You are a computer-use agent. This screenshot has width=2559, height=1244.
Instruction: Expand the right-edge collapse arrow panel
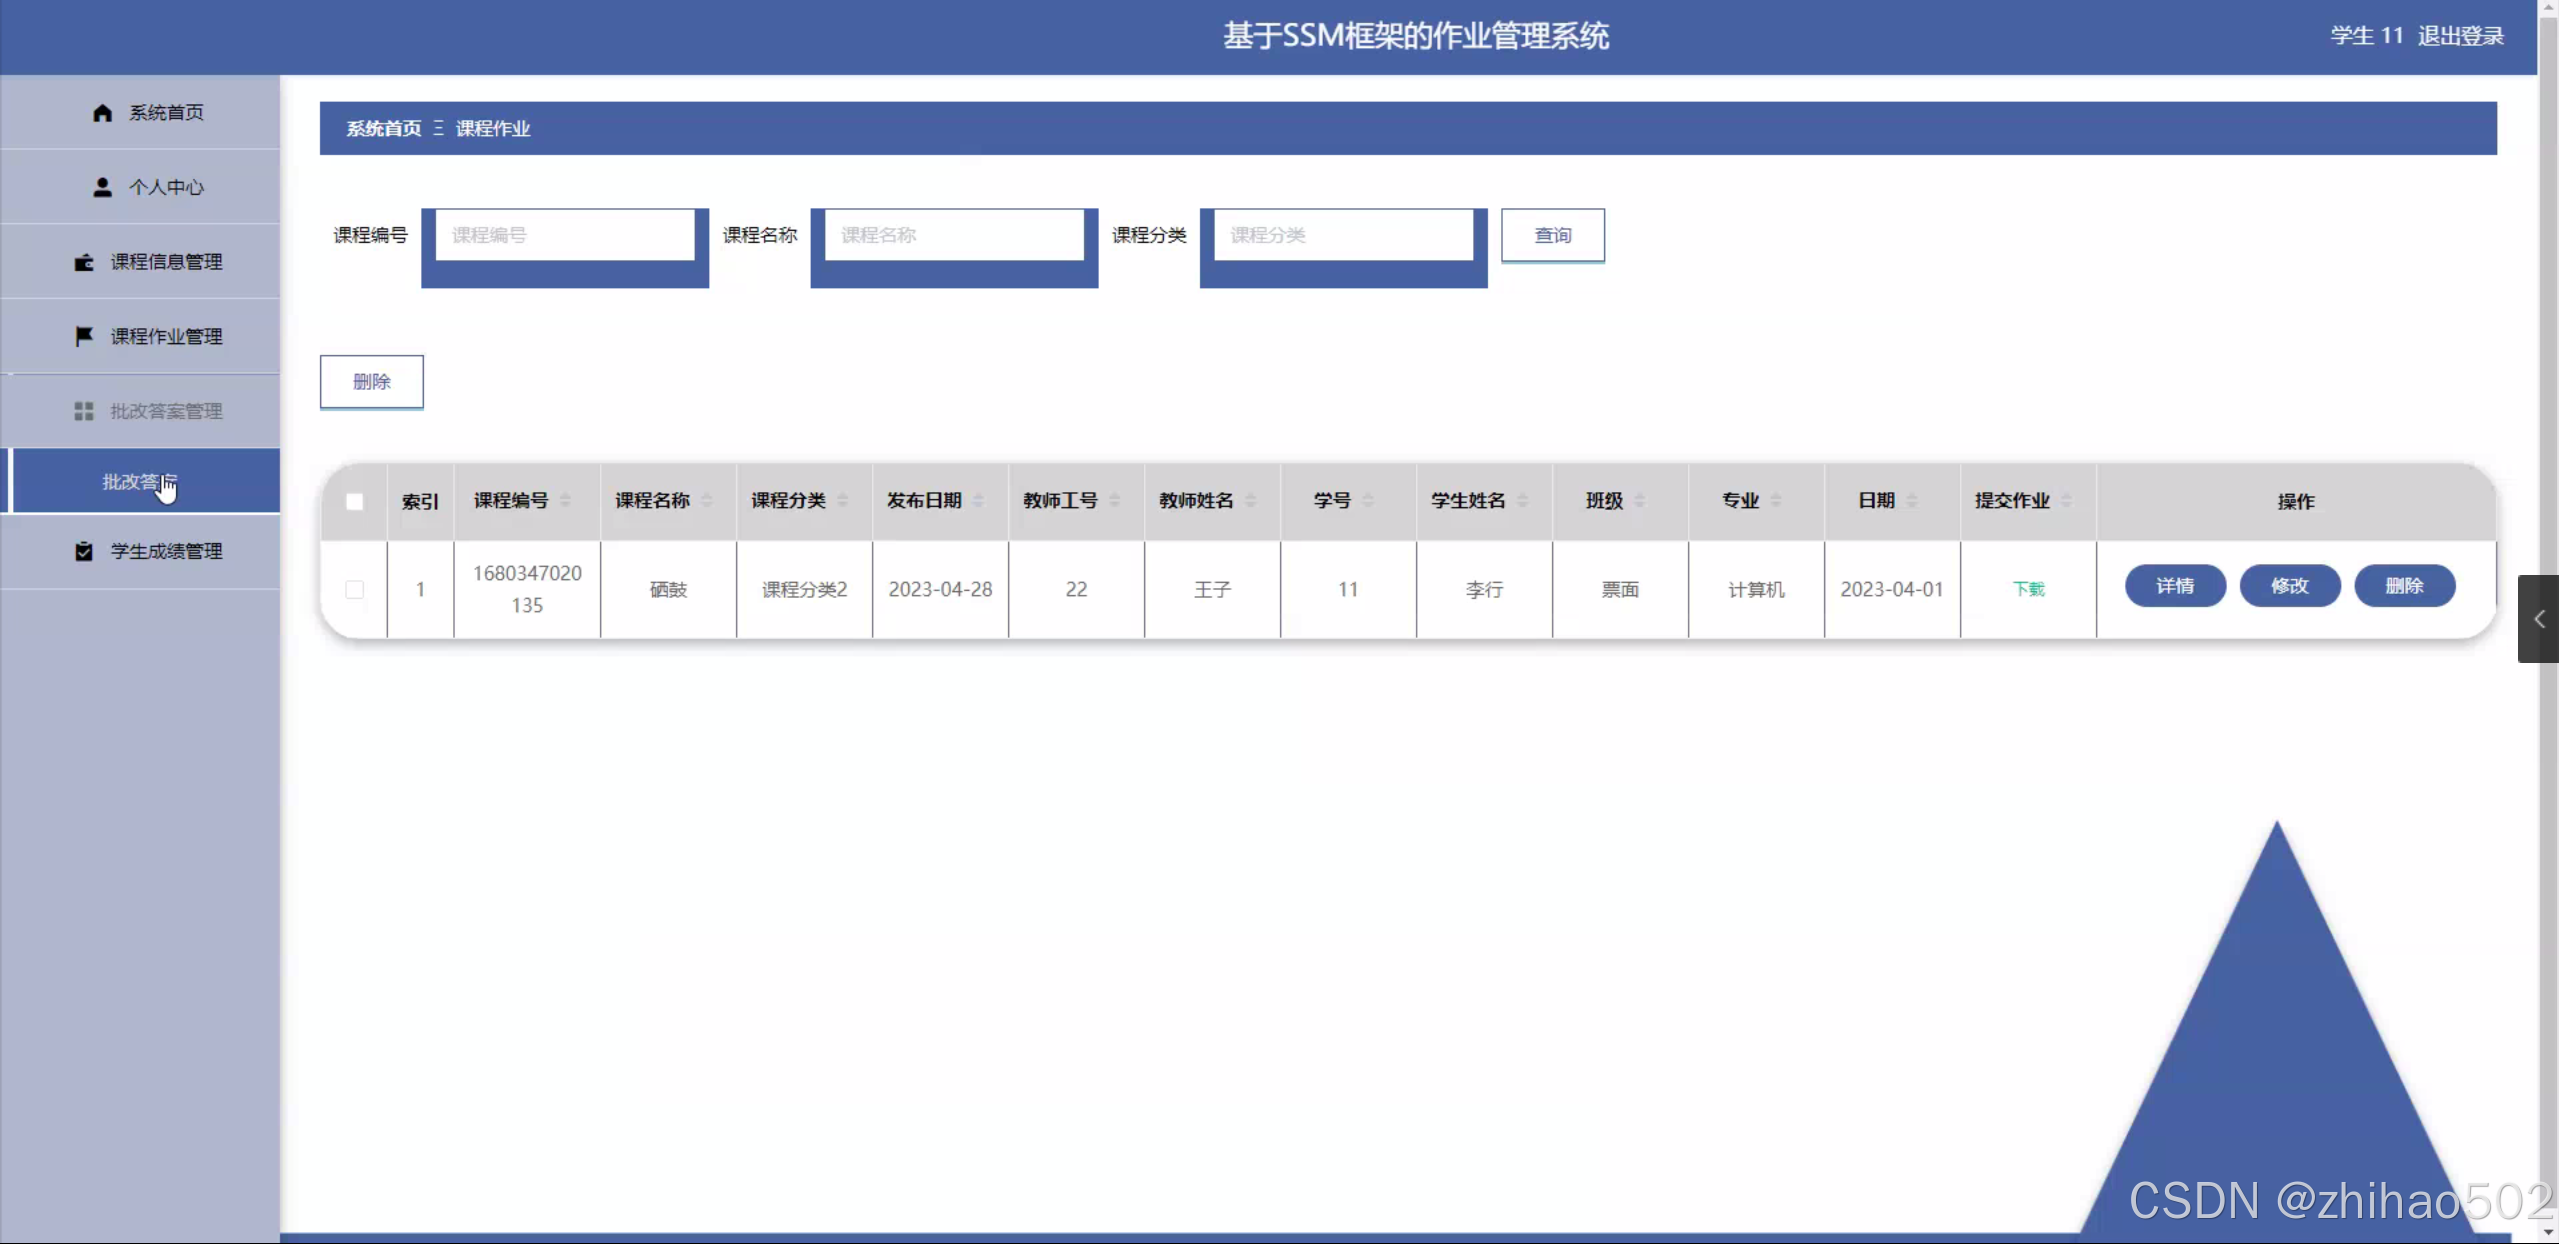click(x=2539, y=619)
